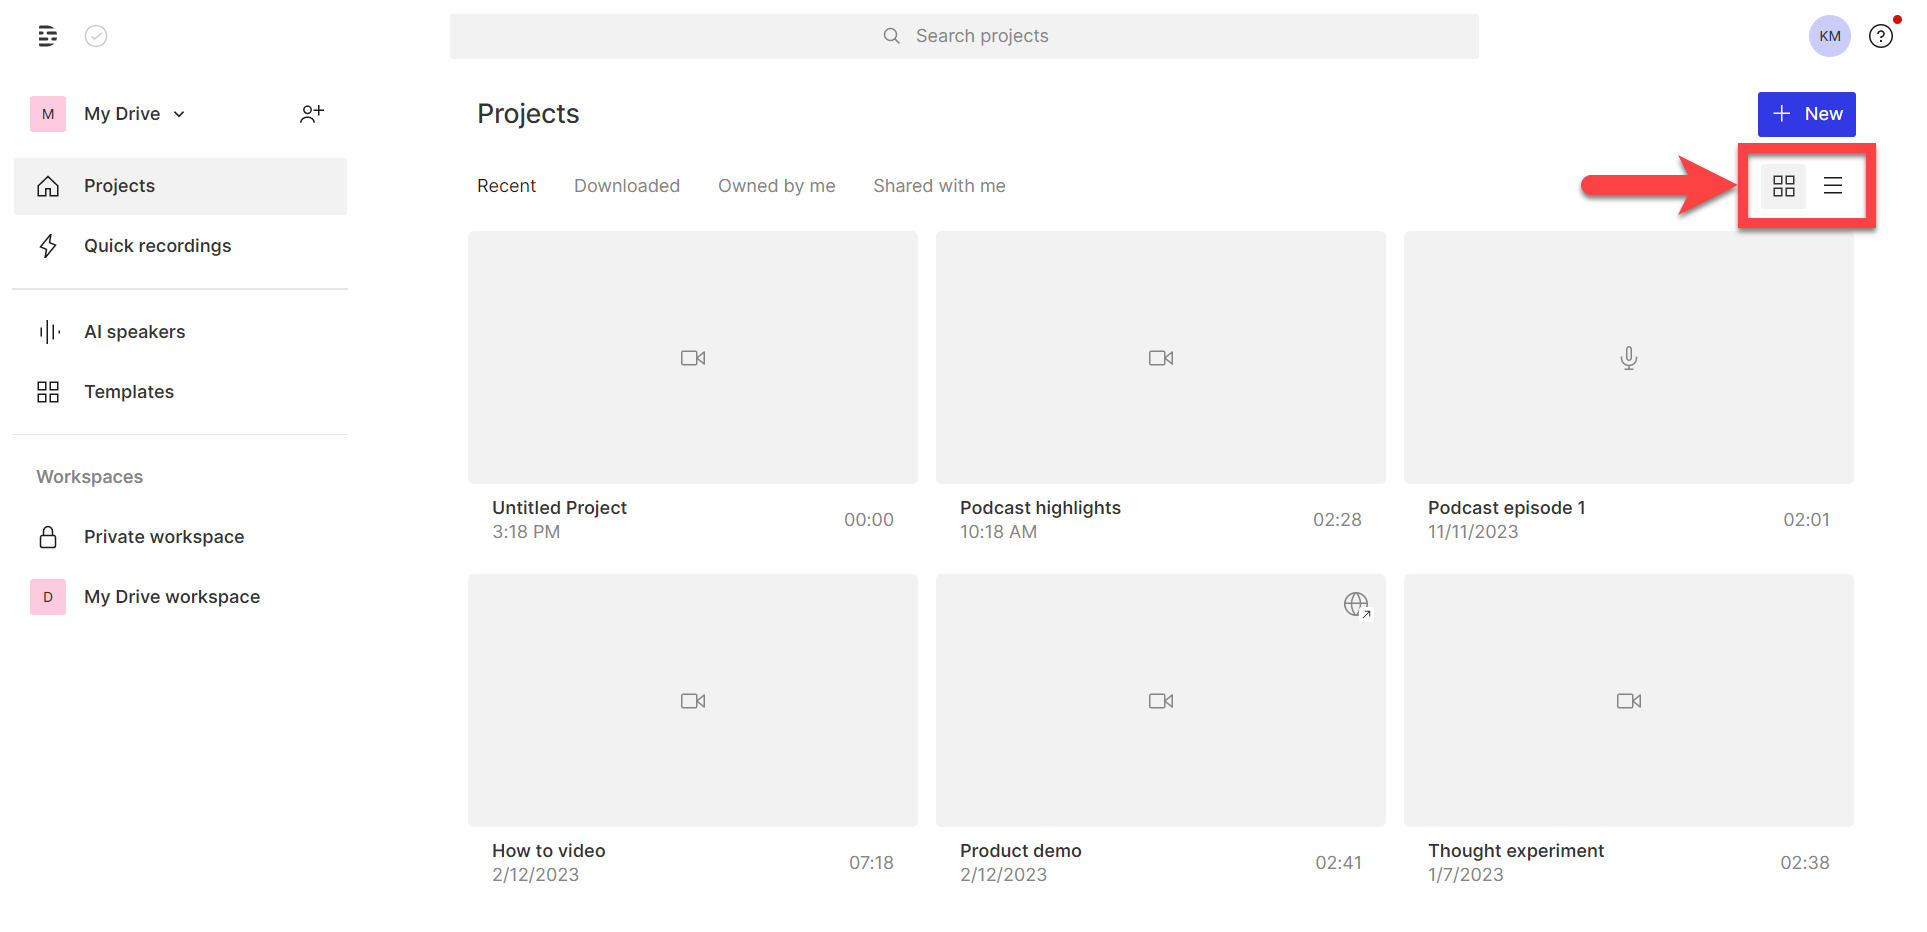Type in the Search projects field
Image resolution: width=1927 pixels, height=932 pixels.
pos(964,36)
